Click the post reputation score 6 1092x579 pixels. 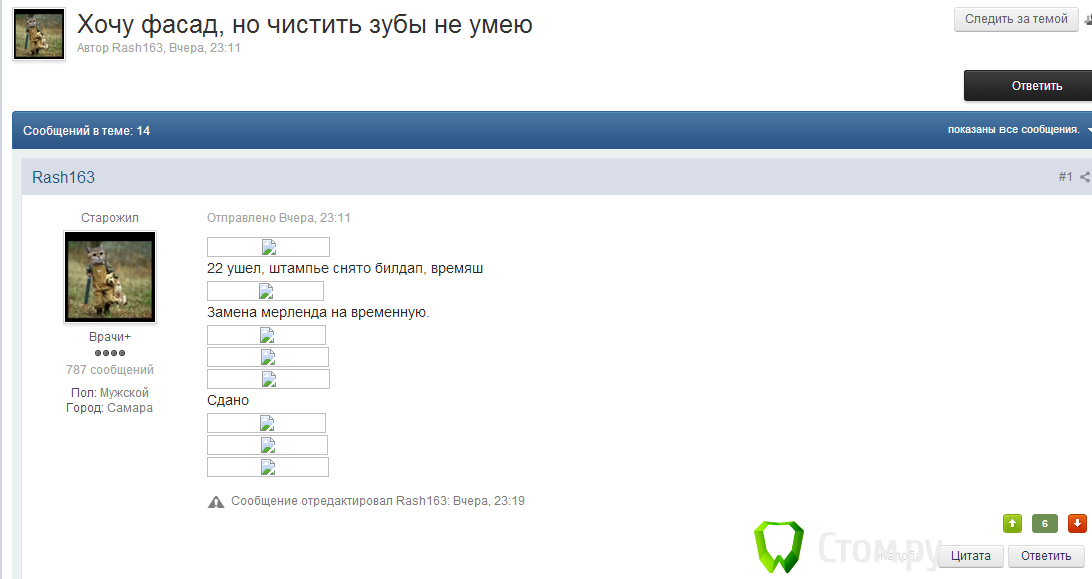point(1044,523)
